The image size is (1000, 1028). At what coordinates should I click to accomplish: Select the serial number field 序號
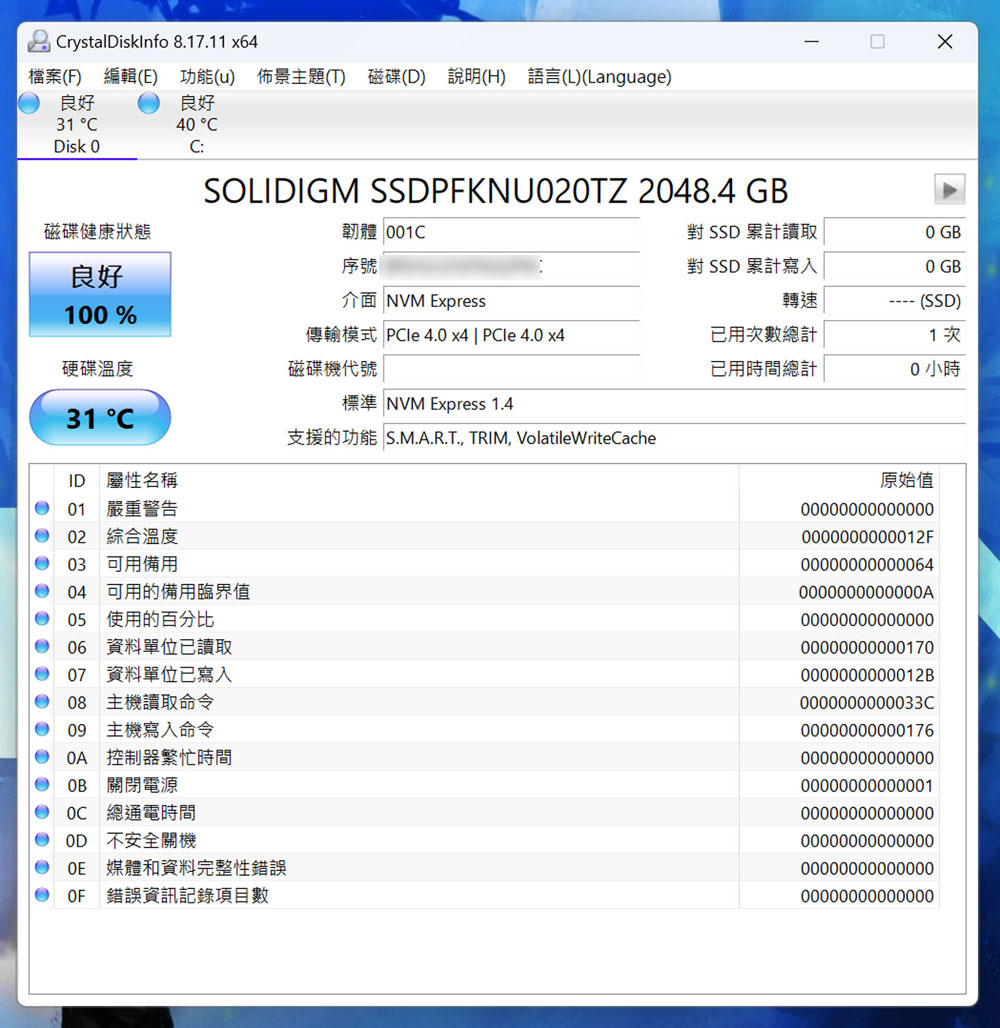pos(510,267)
